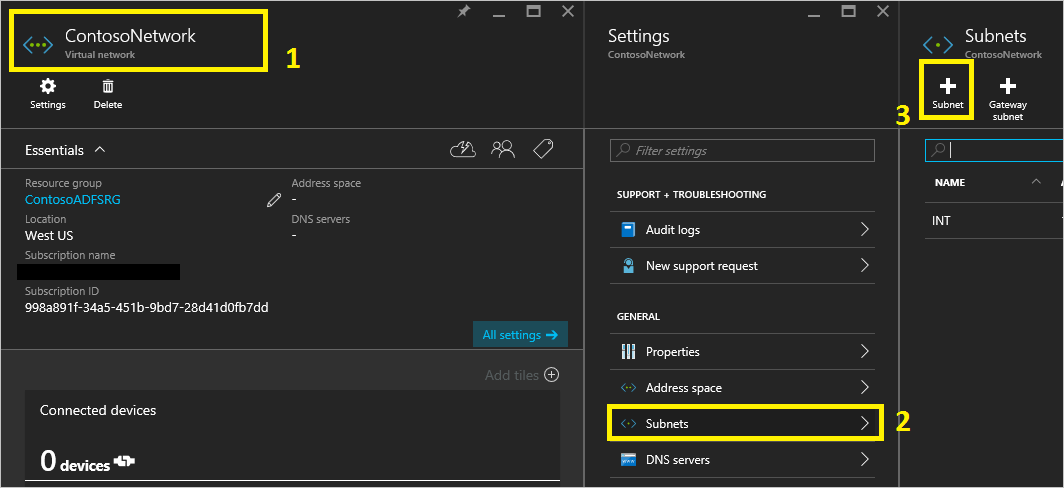Open New support request
The image size is (1064, 488).
point(742,266)
